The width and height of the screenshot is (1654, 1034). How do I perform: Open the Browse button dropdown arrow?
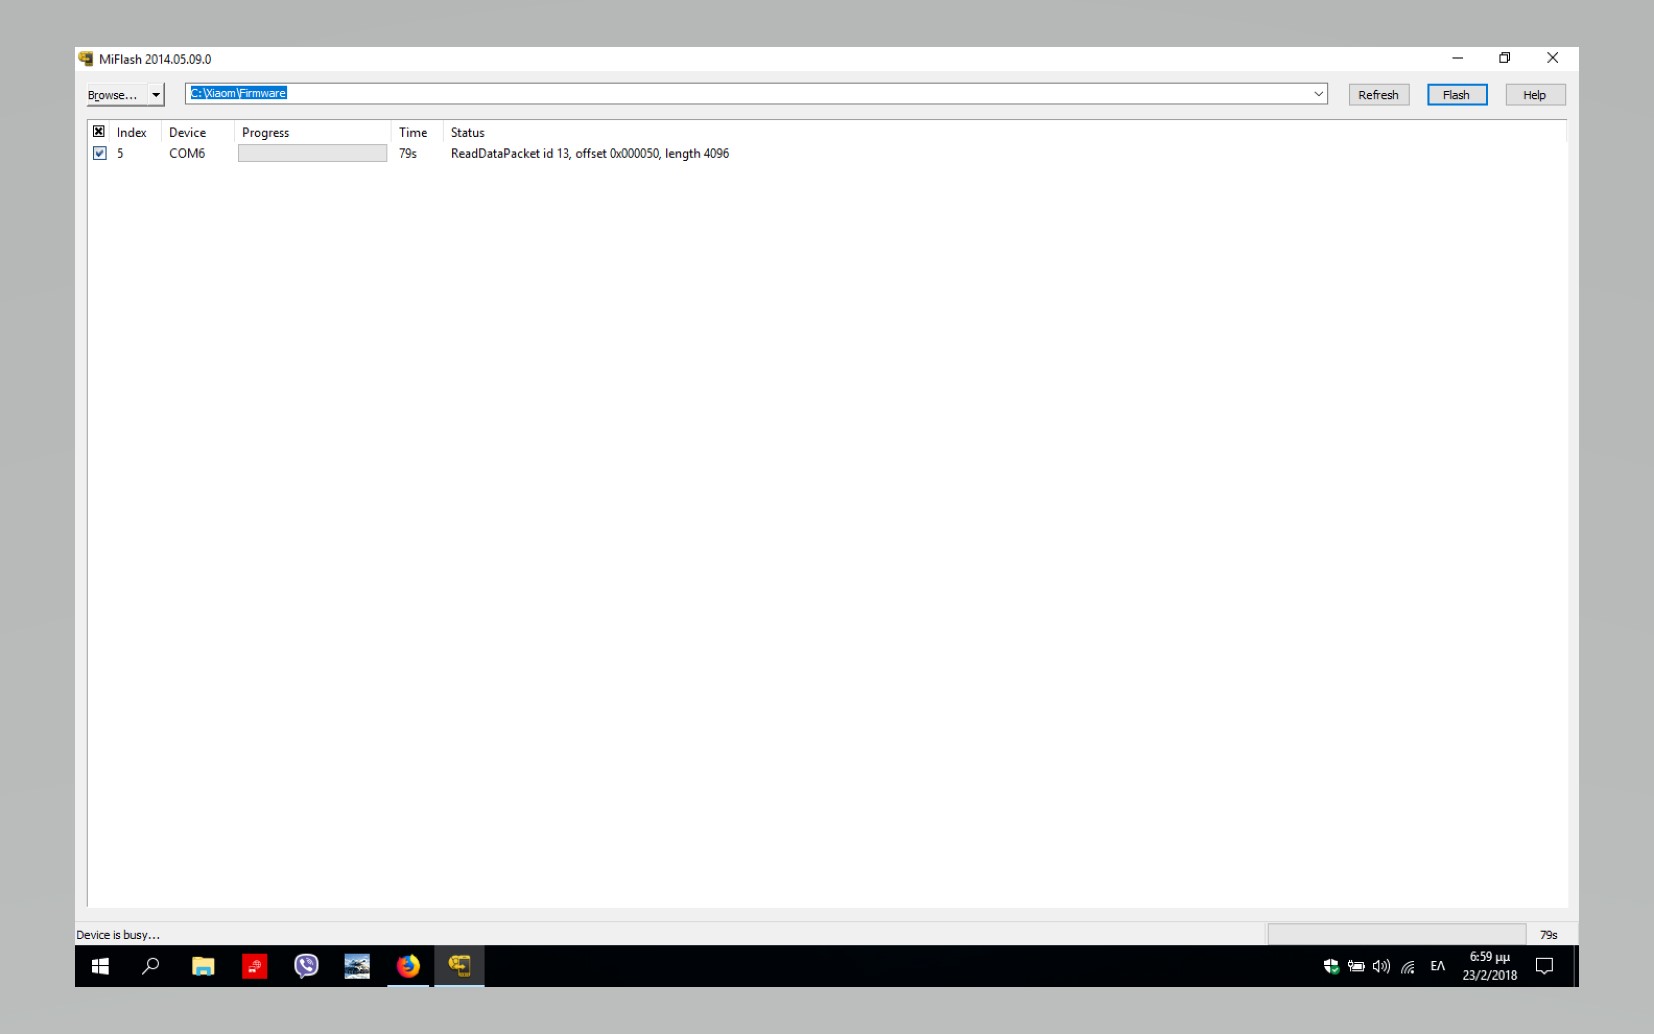(156, 95)
